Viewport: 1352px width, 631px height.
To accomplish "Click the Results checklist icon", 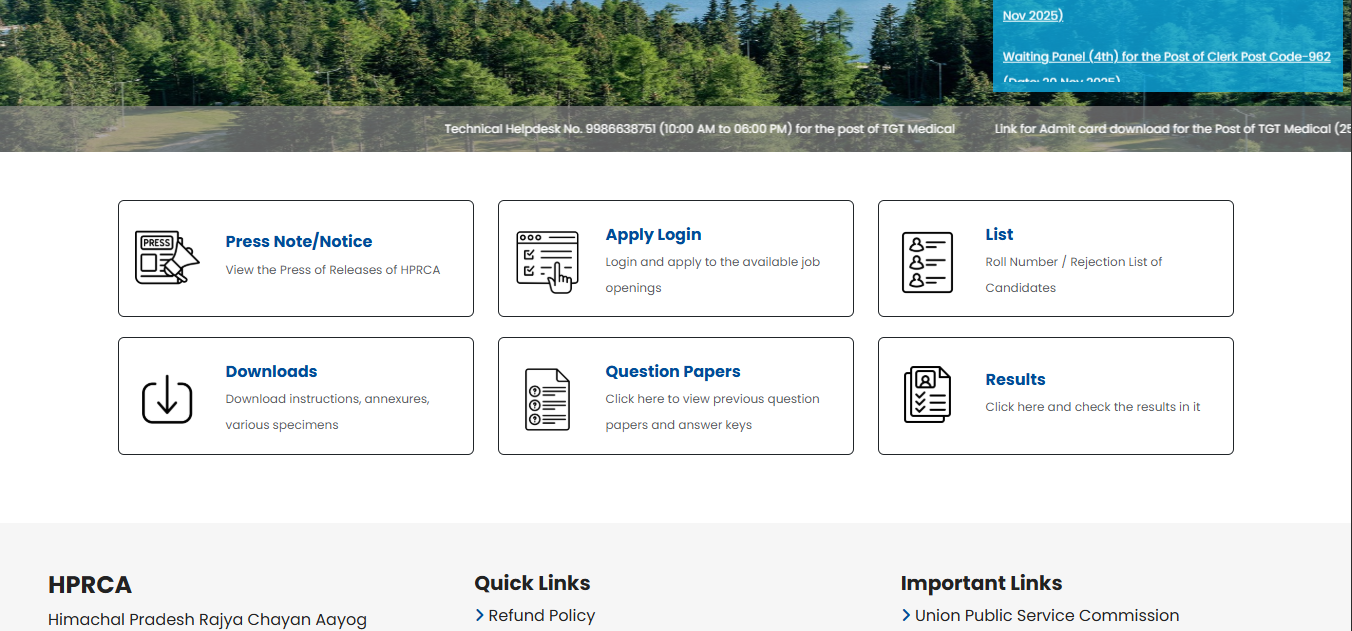I will pos(927,395).
